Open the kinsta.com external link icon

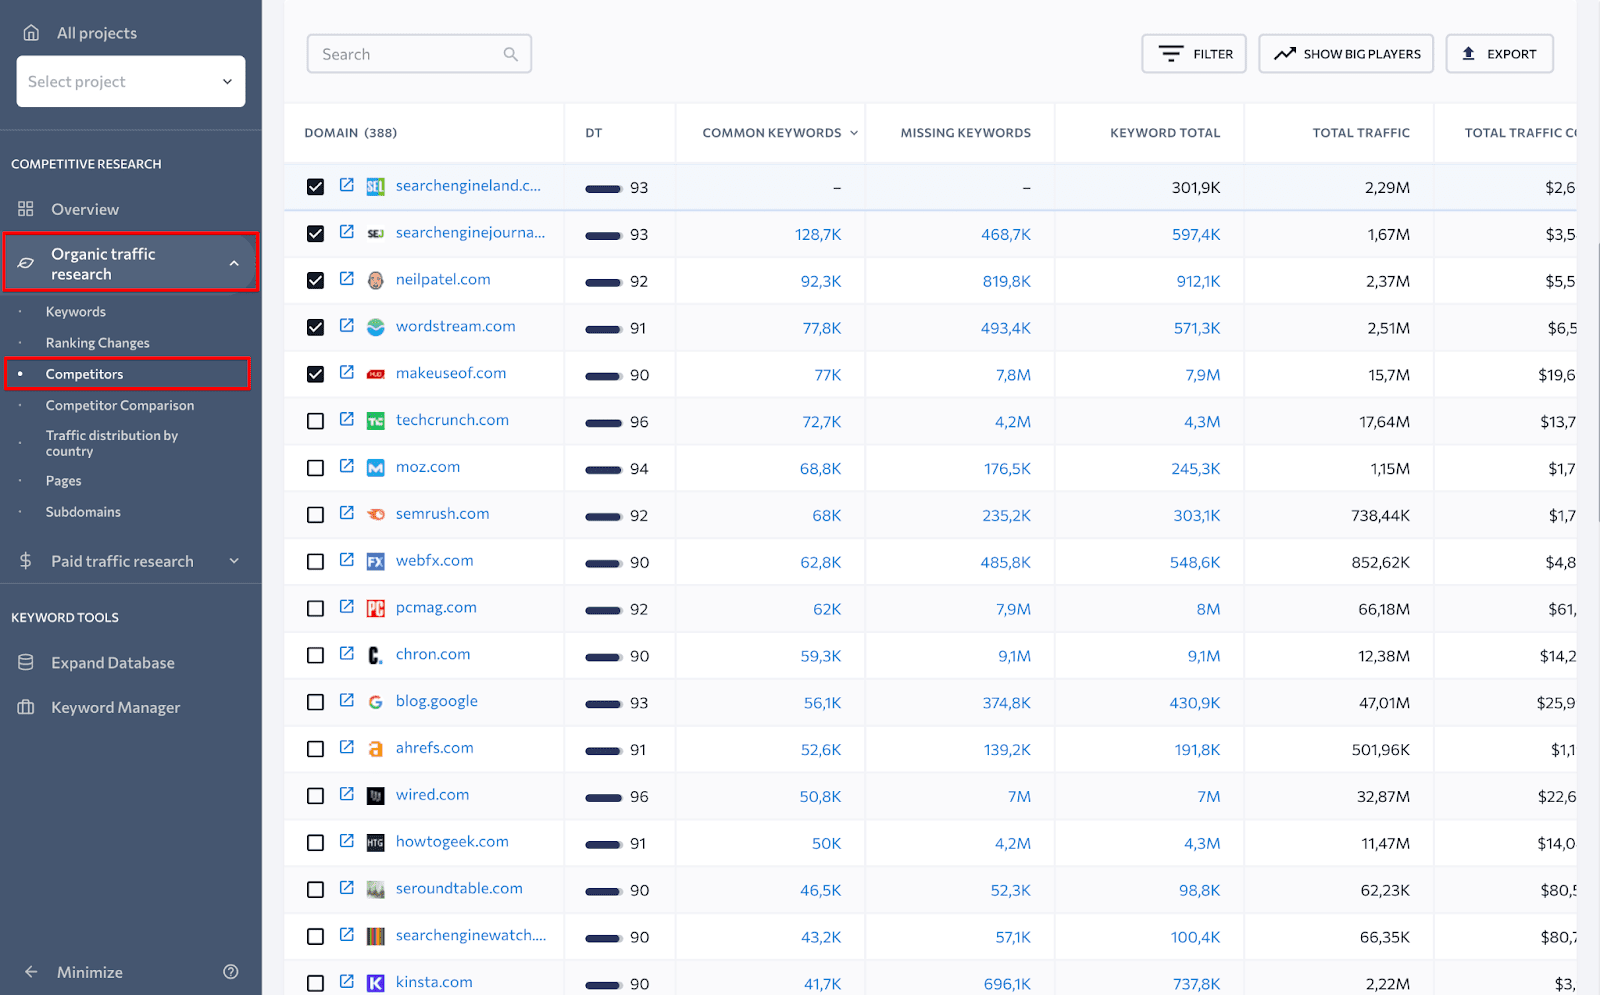pos(347,982)
